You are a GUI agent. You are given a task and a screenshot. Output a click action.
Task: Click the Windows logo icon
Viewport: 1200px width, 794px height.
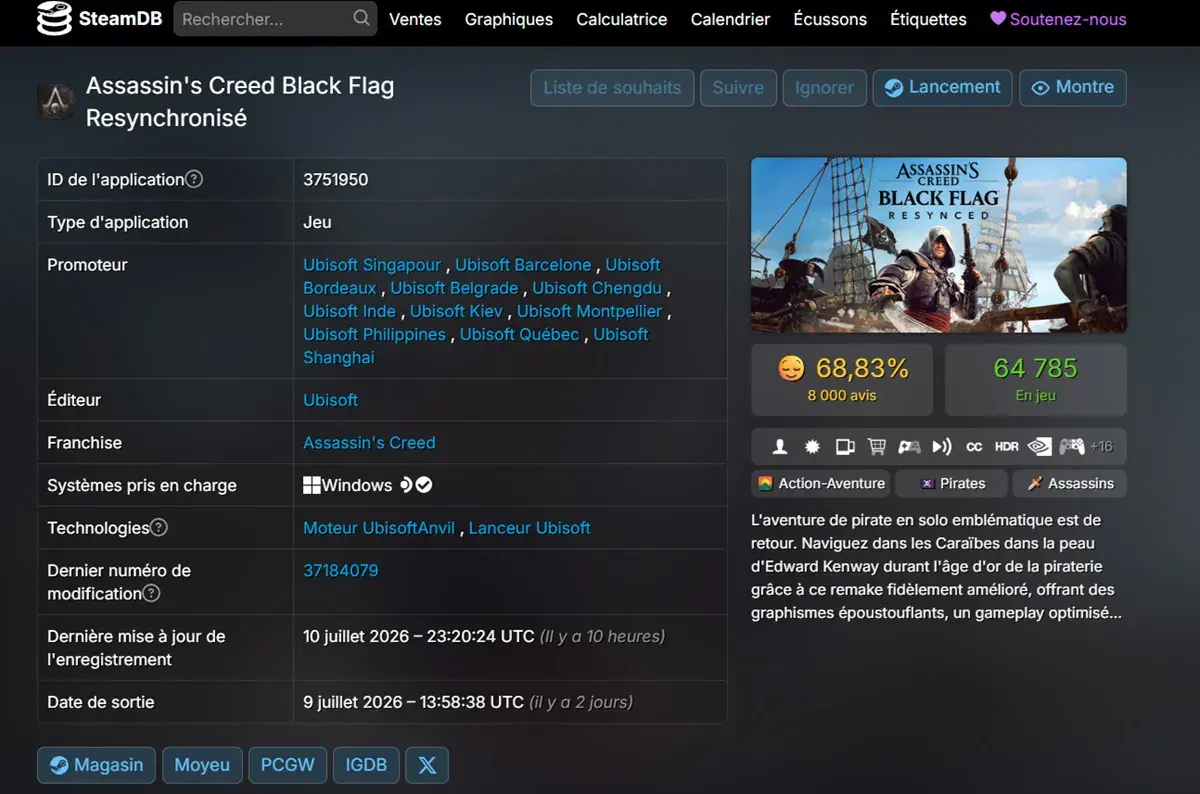pos(312,485)
